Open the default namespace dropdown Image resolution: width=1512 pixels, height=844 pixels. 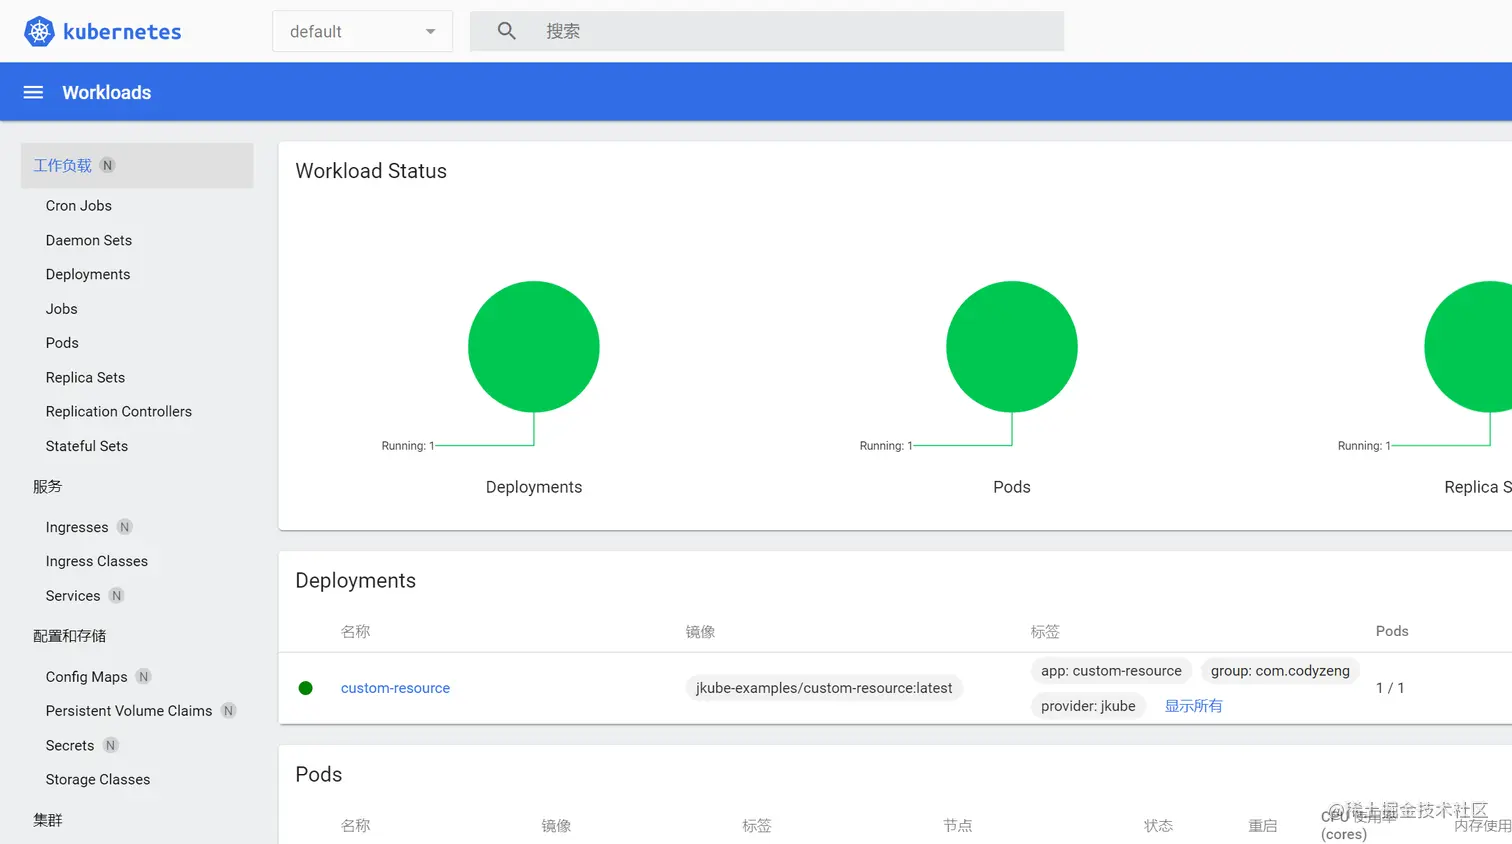pyautogui.click(x=362, y=31)
